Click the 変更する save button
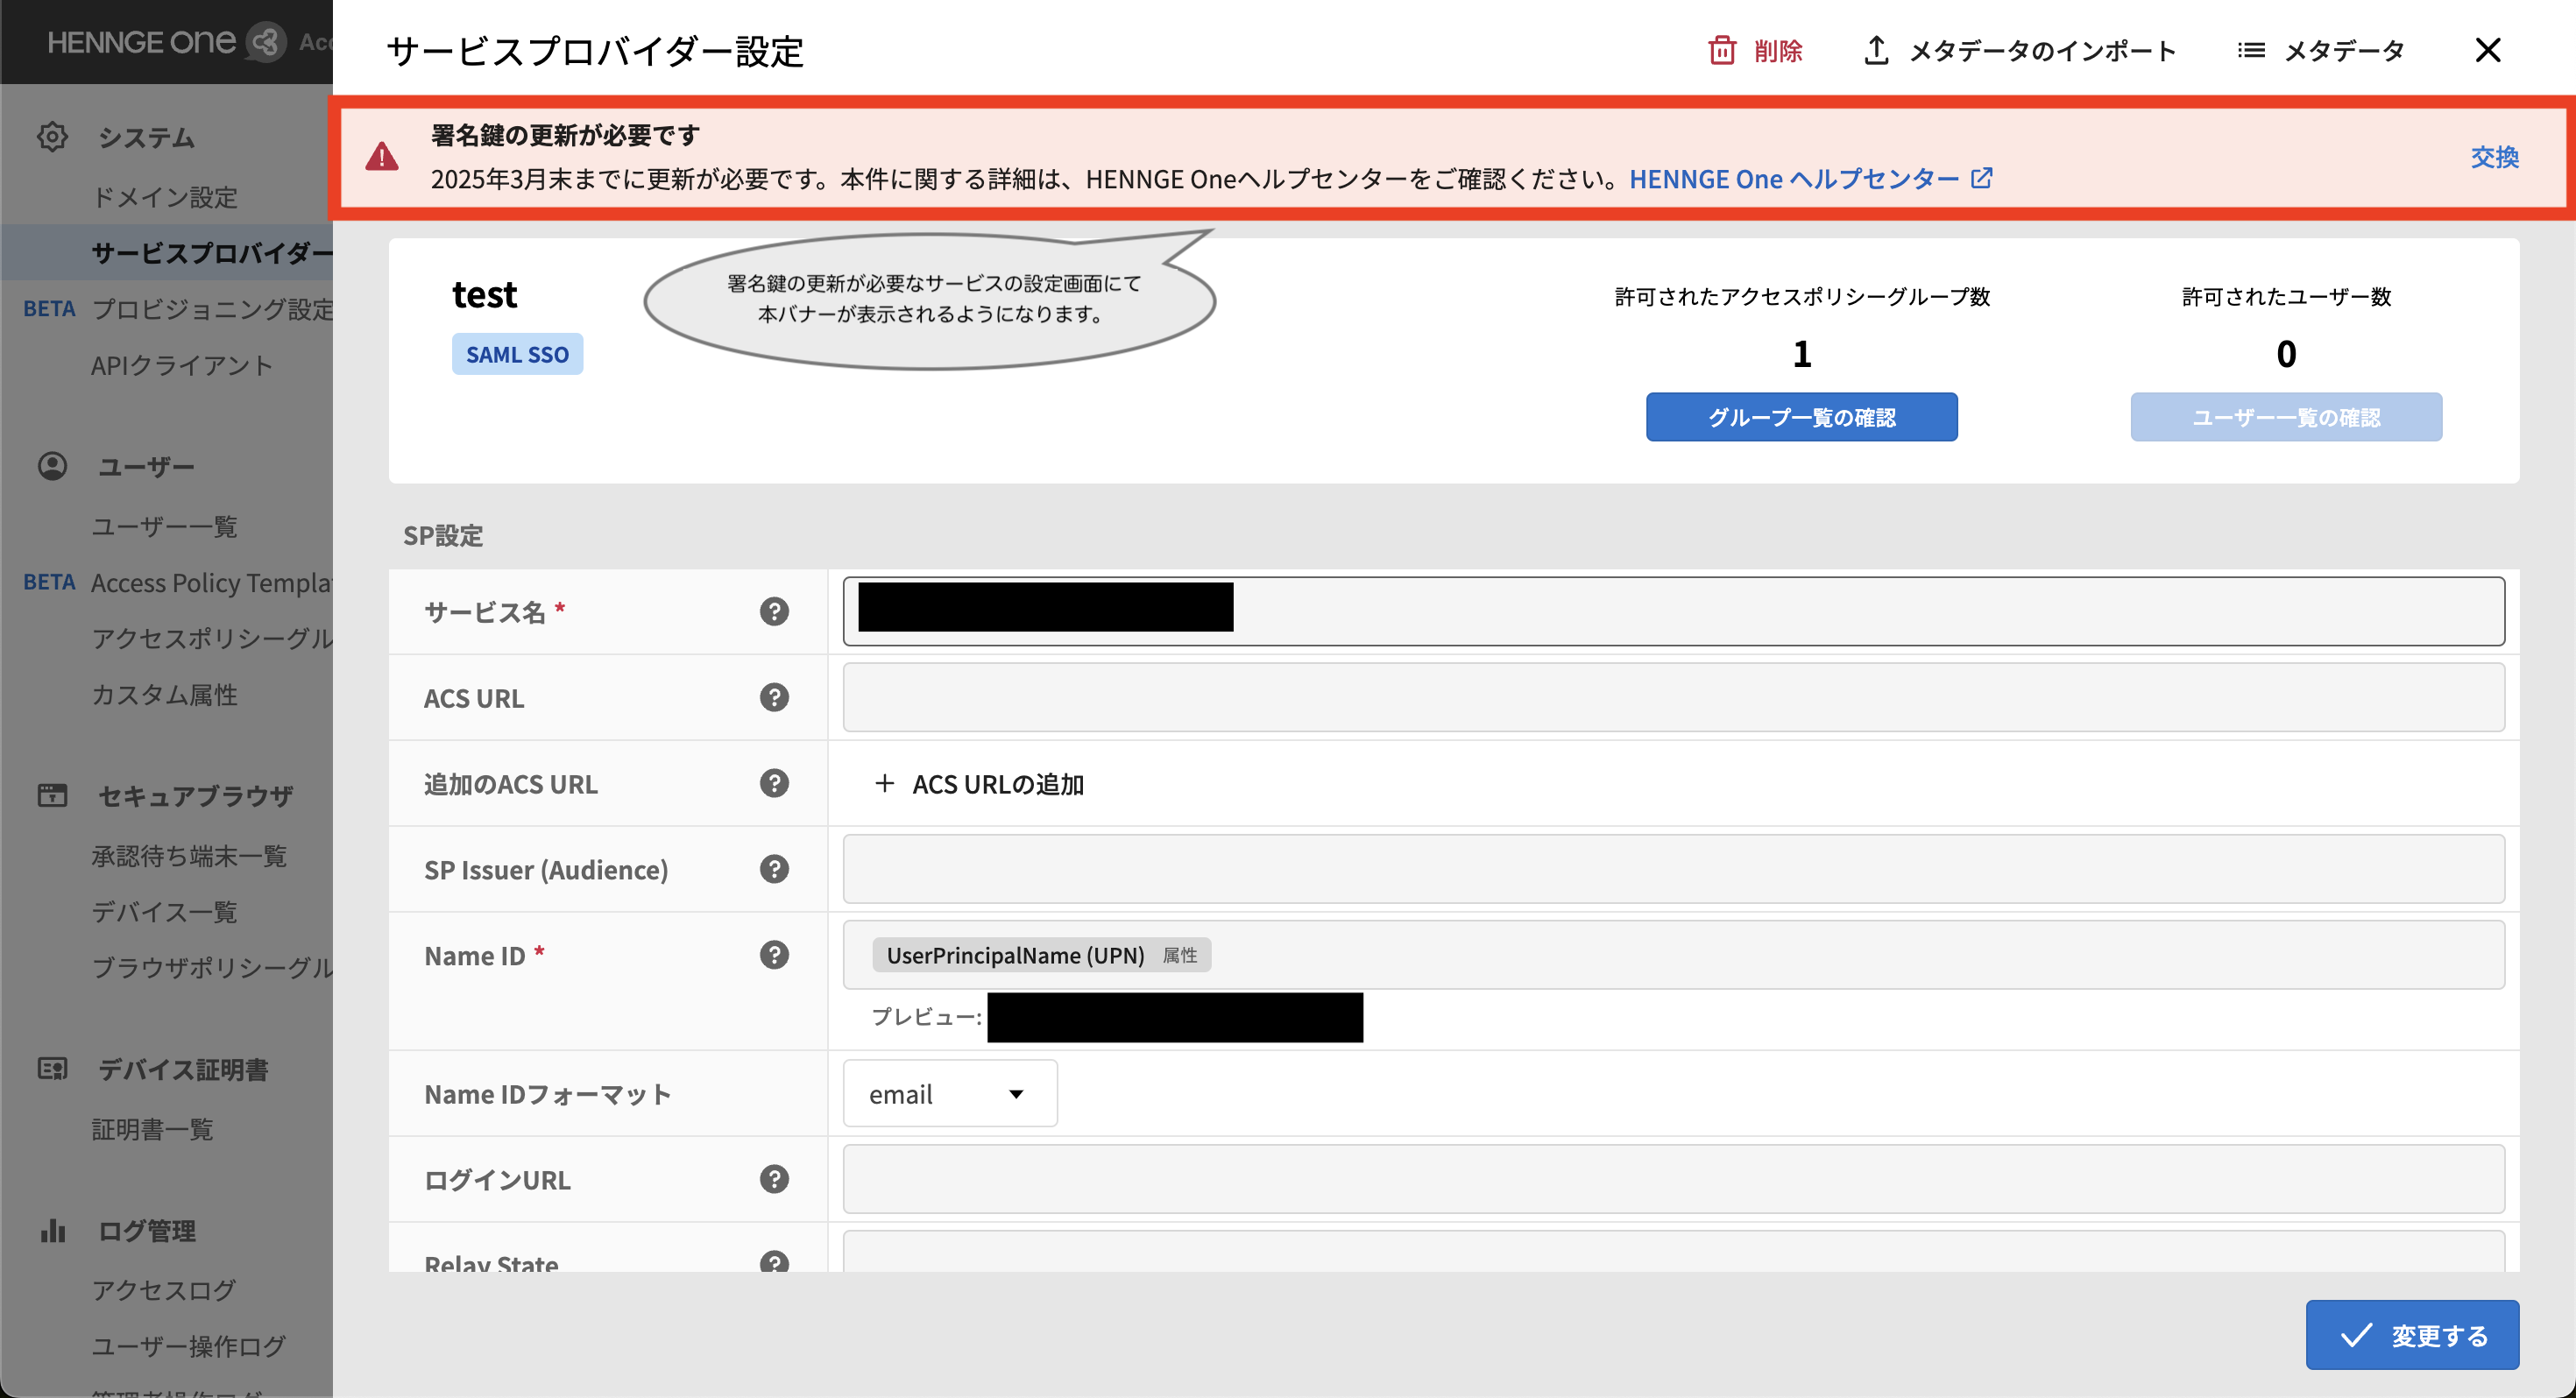Viewport: 2576px width, 1398px height. click(x=2412, y=1335)
